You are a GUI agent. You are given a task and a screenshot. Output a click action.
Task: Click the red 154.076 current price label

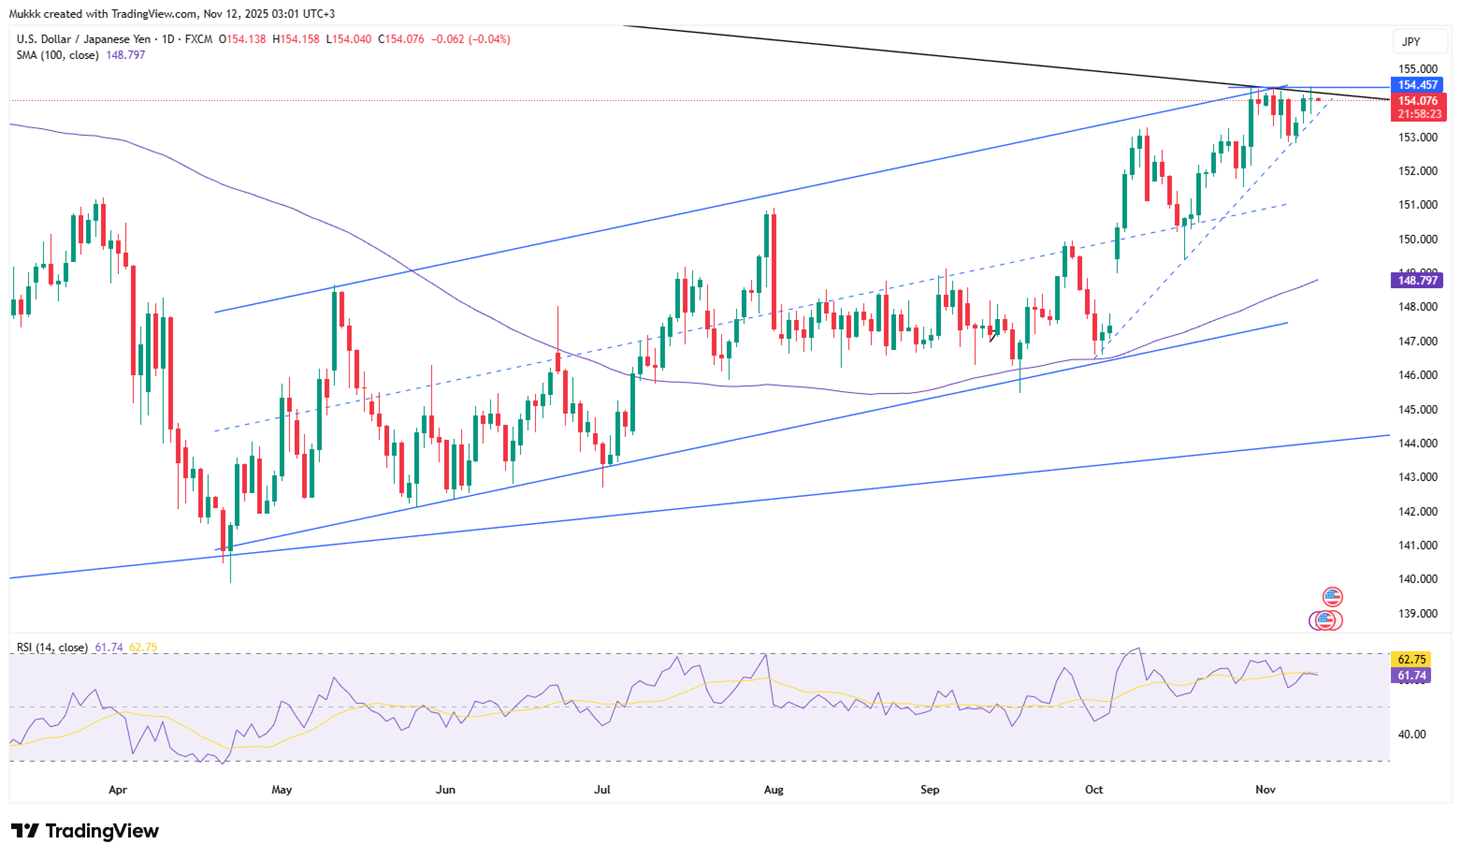(x=1417, y=101)
